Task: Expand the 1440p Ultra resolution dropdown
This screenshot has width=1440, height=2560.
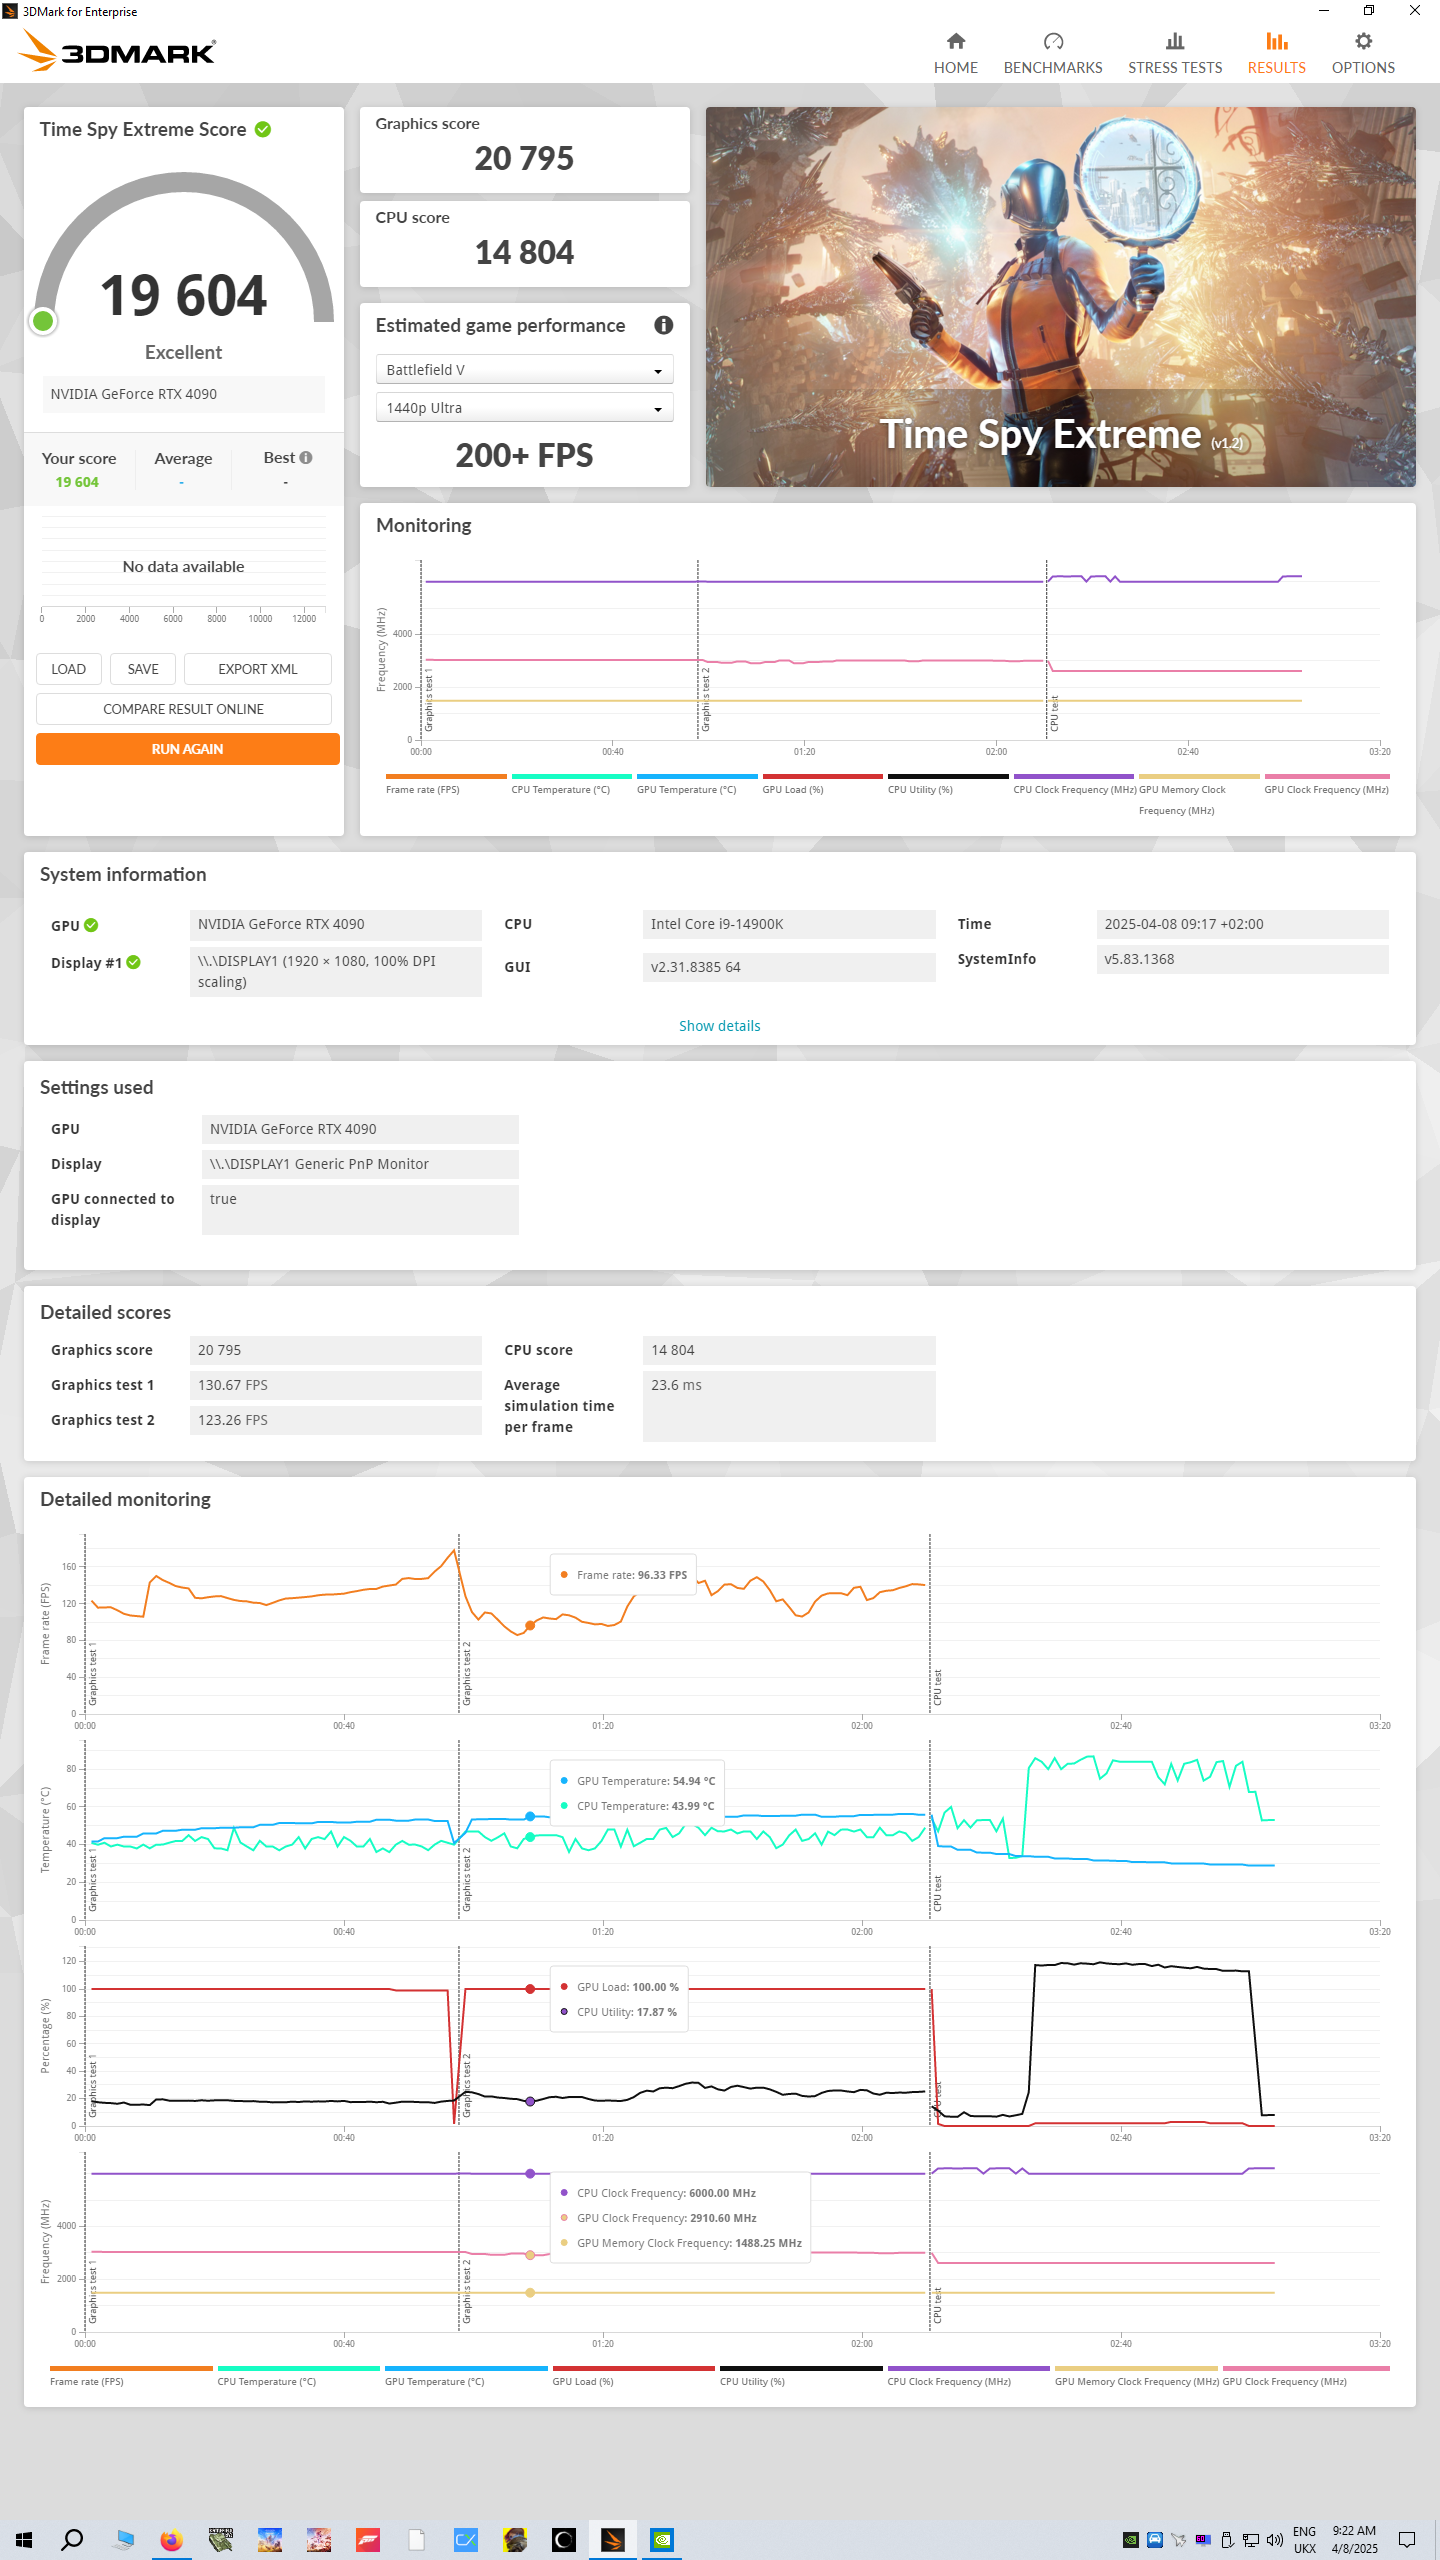Action: point(524,408)
